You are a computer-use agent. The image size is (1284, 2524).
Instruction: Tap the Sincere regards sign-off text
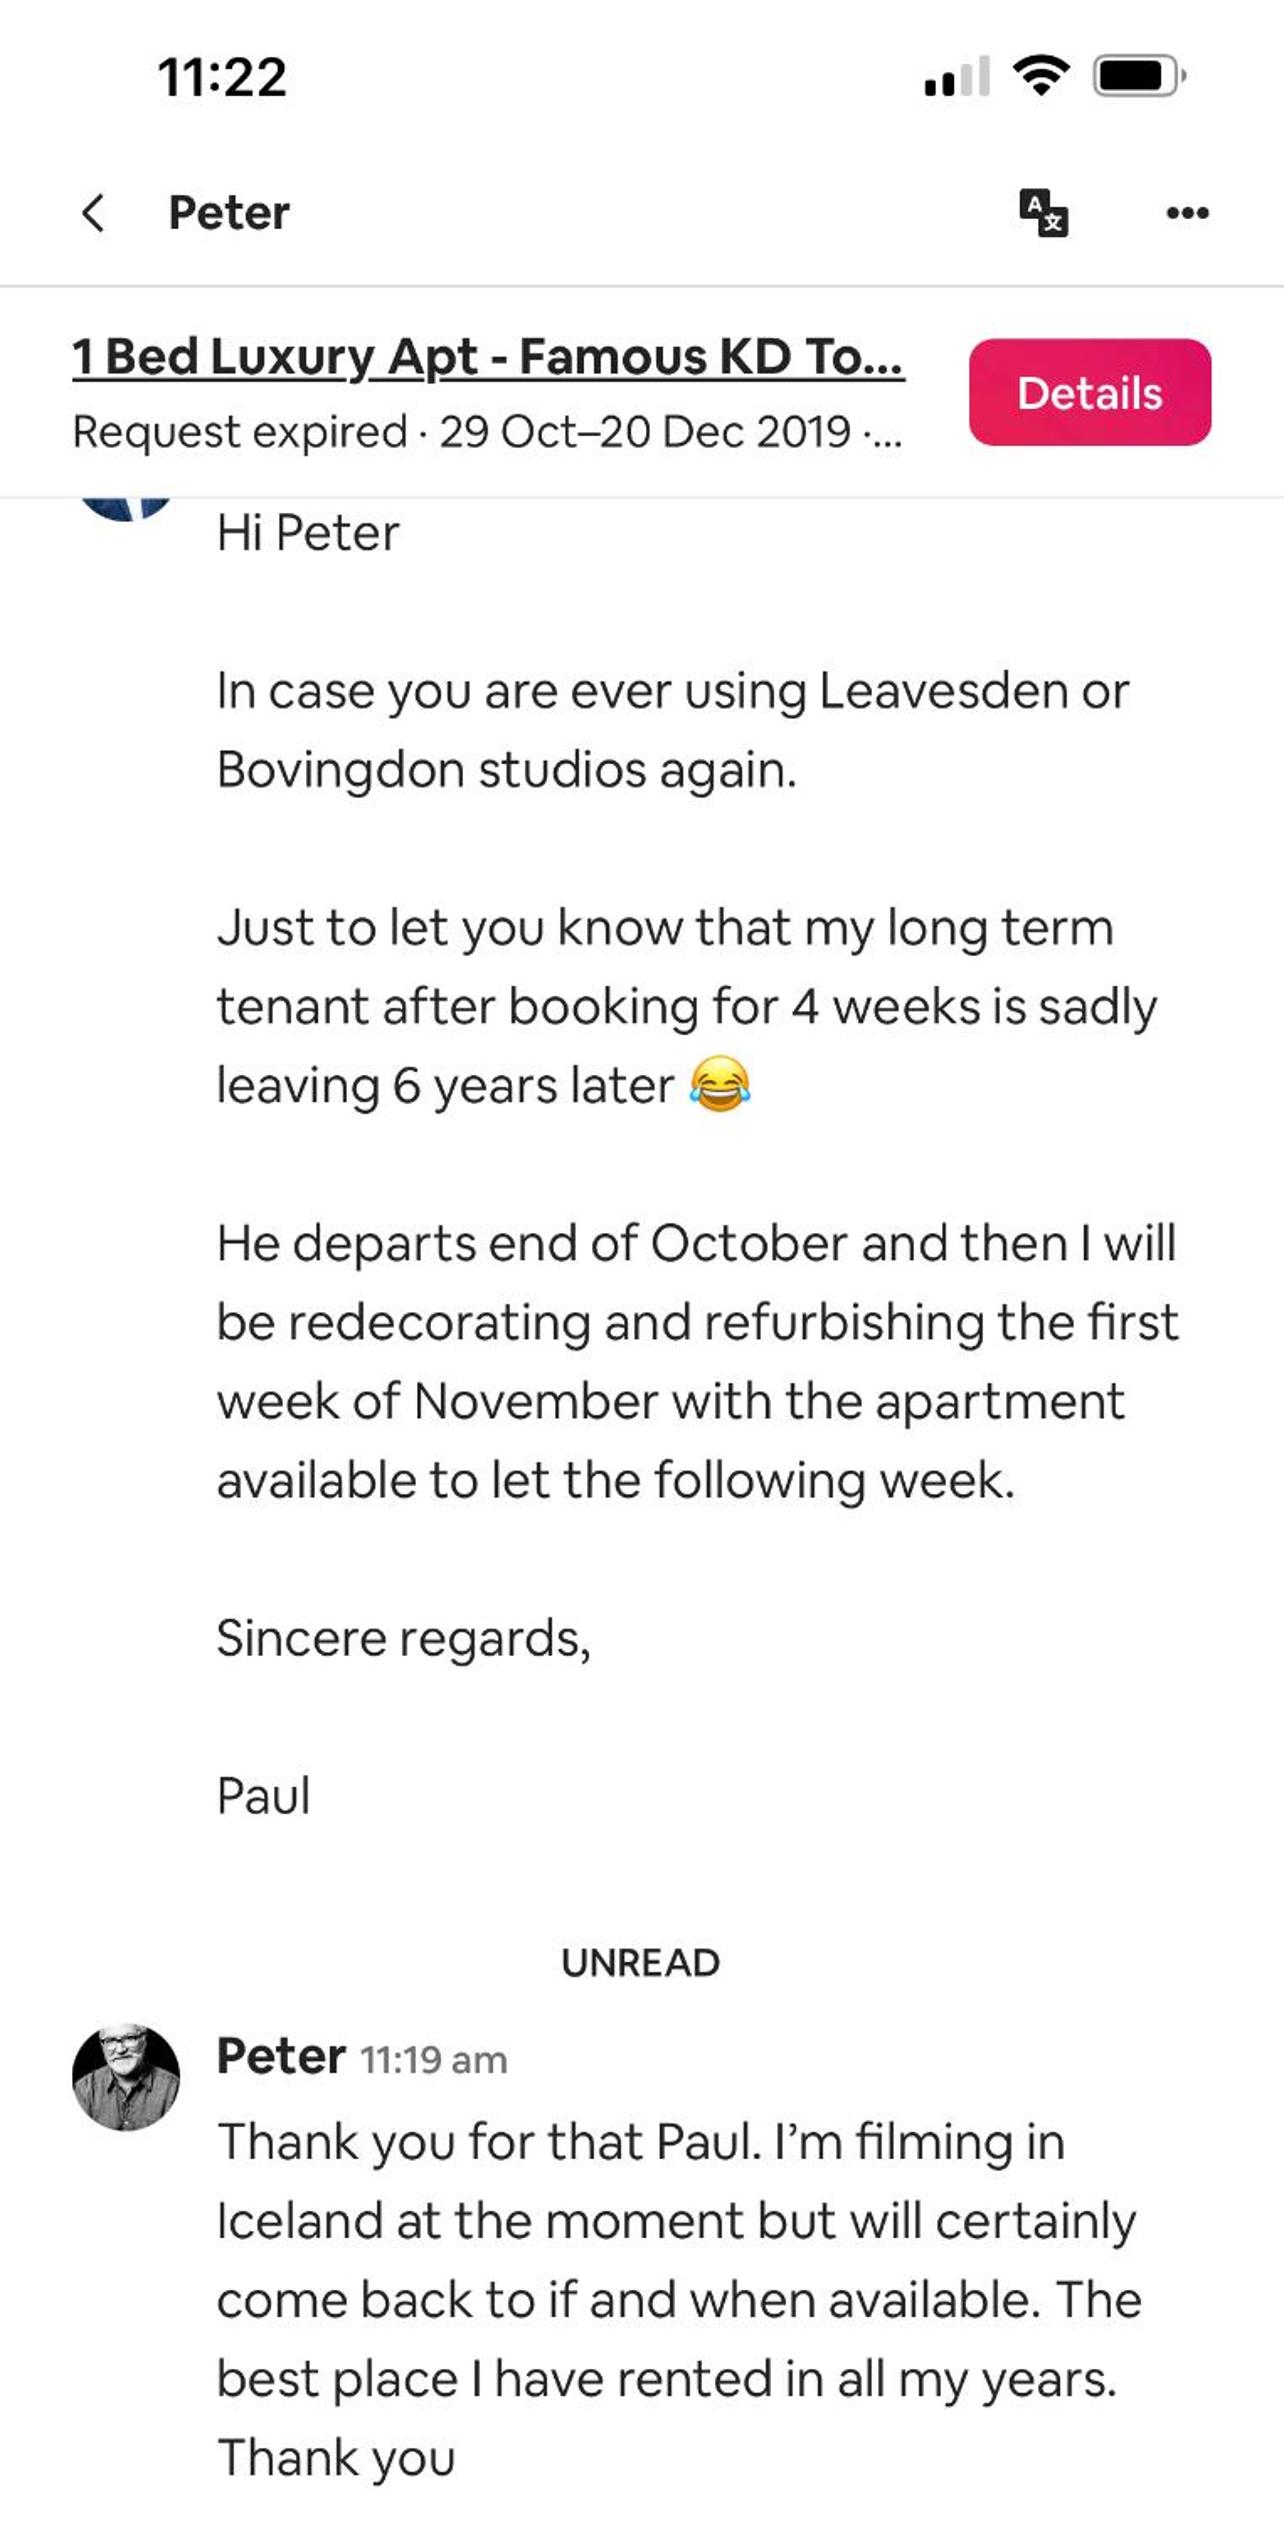tap(404, 1639)
